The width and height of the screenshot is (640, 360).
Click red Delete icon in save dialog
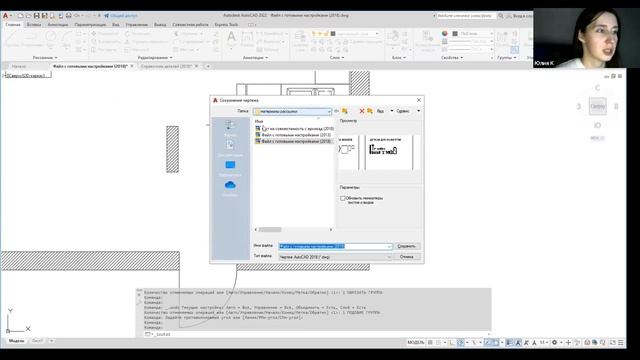coord(362,111)
